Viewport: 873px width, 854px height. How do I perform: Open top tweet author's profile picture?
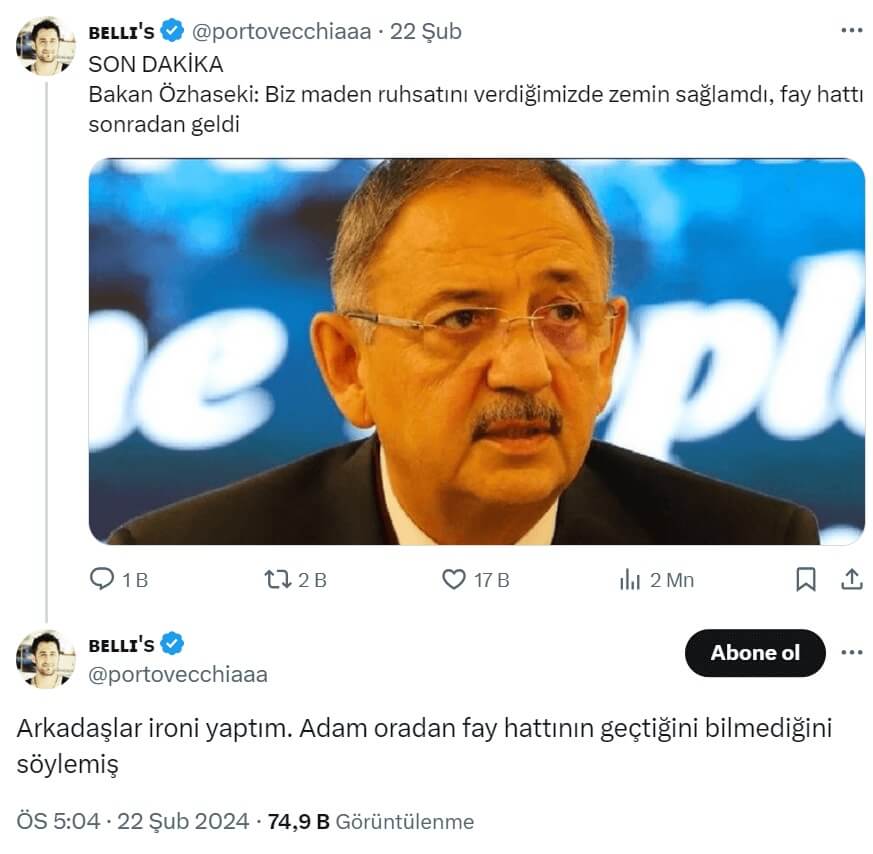click(x=45, y=46)
